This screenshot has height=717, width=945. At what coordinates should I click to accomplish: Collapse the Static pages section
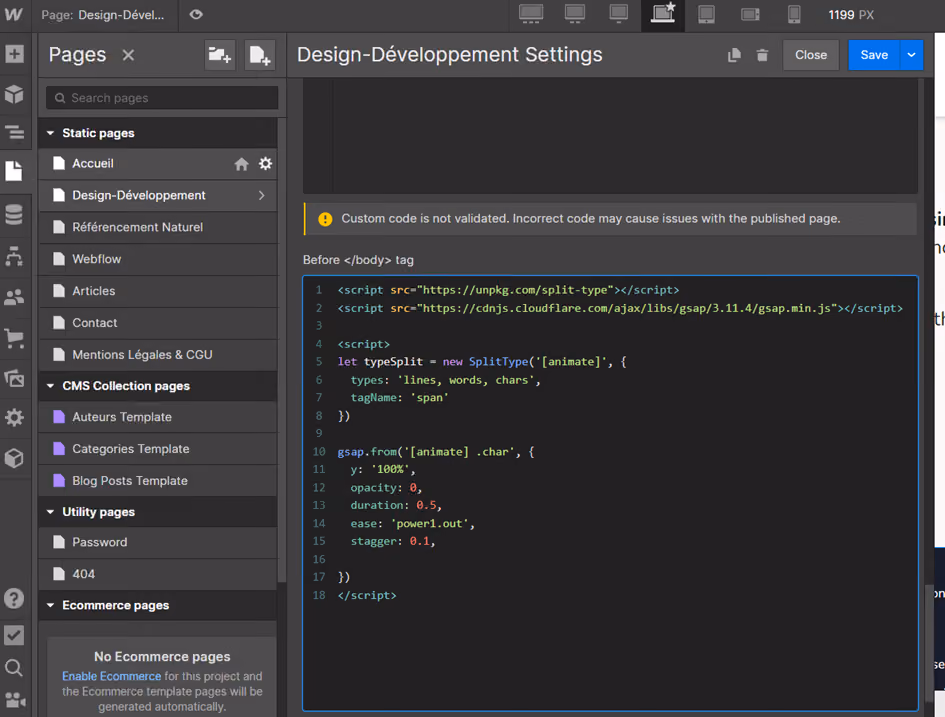click(51, 133)
